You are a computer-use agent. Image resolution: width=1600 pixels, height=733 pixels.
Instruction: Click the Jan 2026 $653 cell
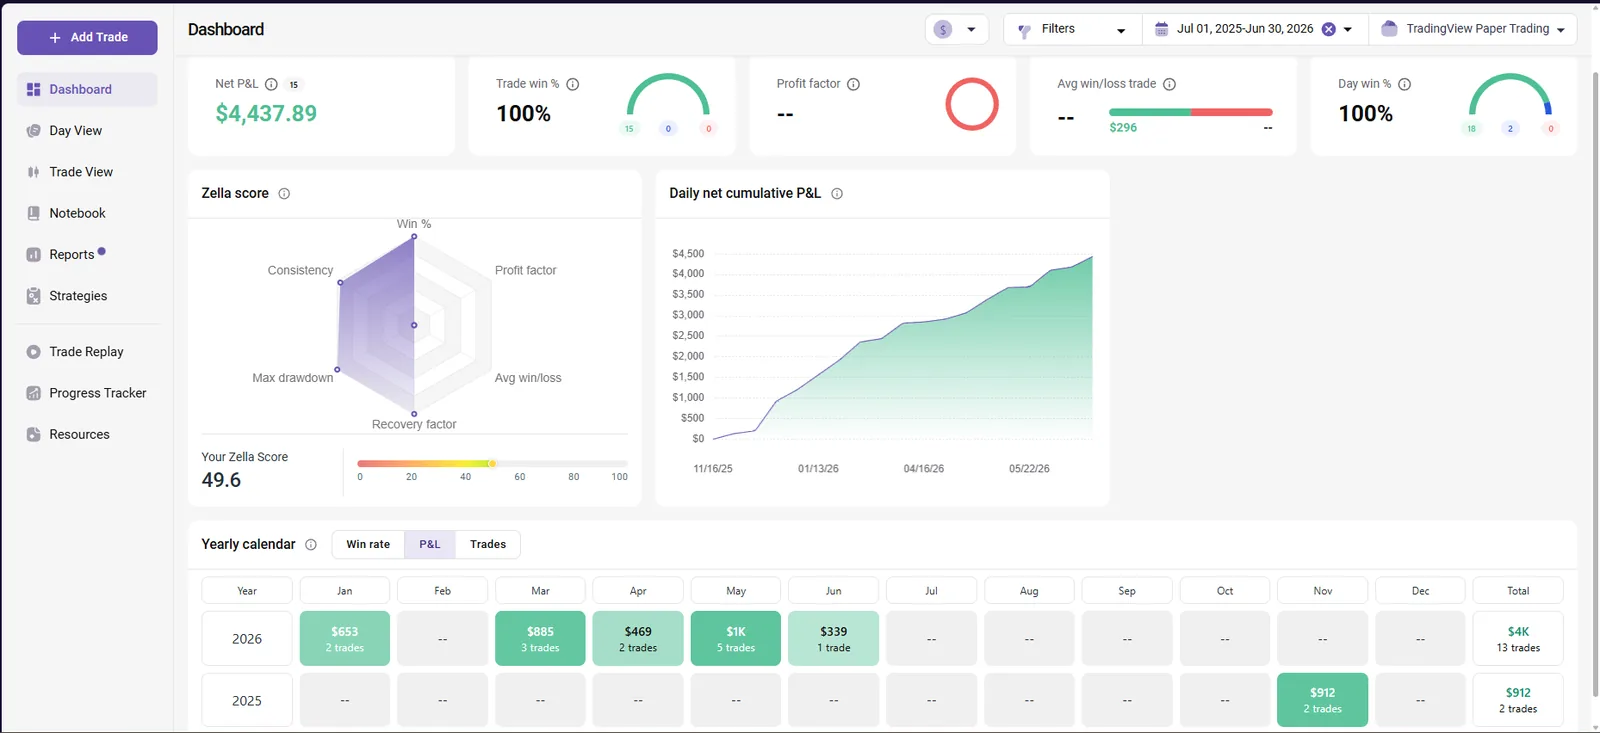click(x=345, y=639)
